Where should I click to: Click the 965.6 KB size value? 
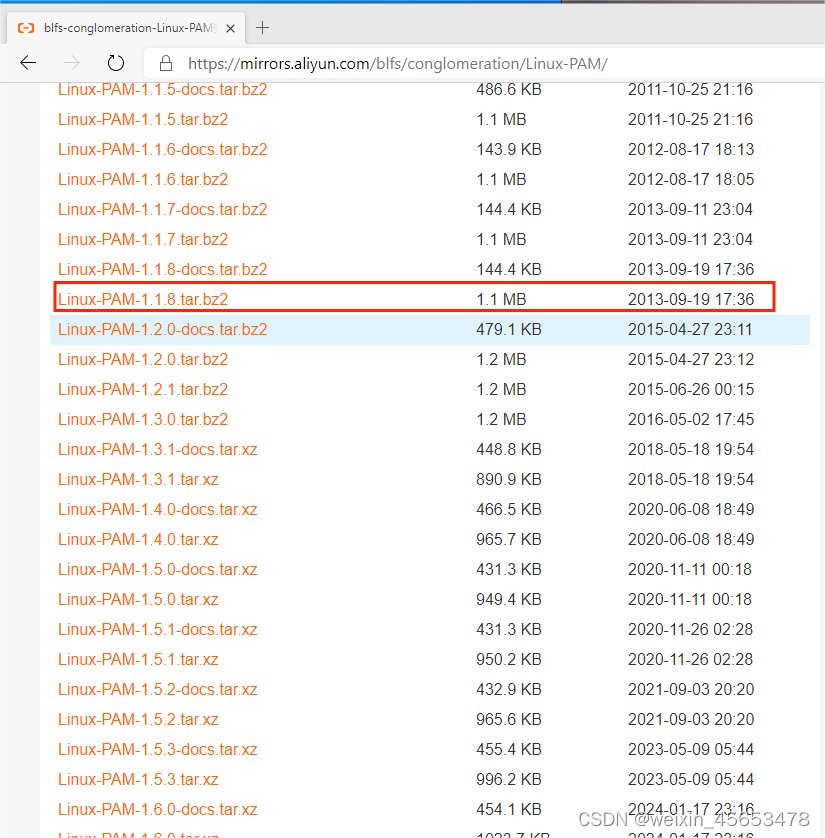click(509, 719)
